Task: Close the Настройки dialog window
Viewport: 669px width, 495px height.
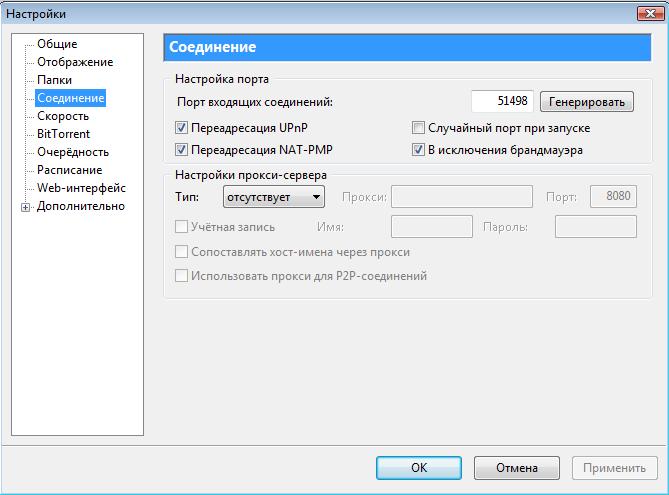Action: coord(650,14)
